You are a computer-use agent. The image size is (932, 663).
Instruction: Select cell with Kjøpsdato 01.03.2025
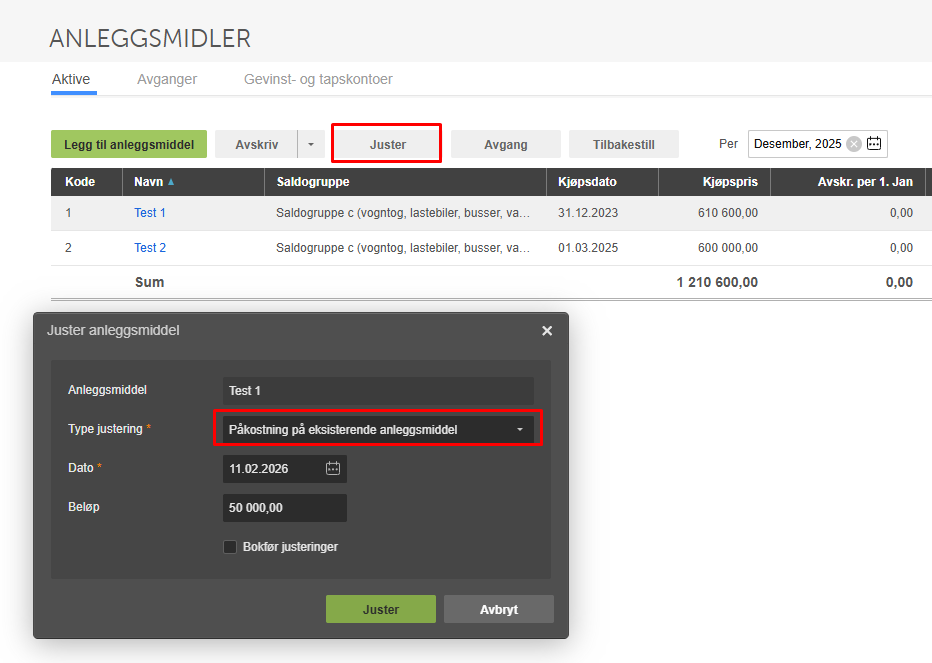click(x=588, y=248)
